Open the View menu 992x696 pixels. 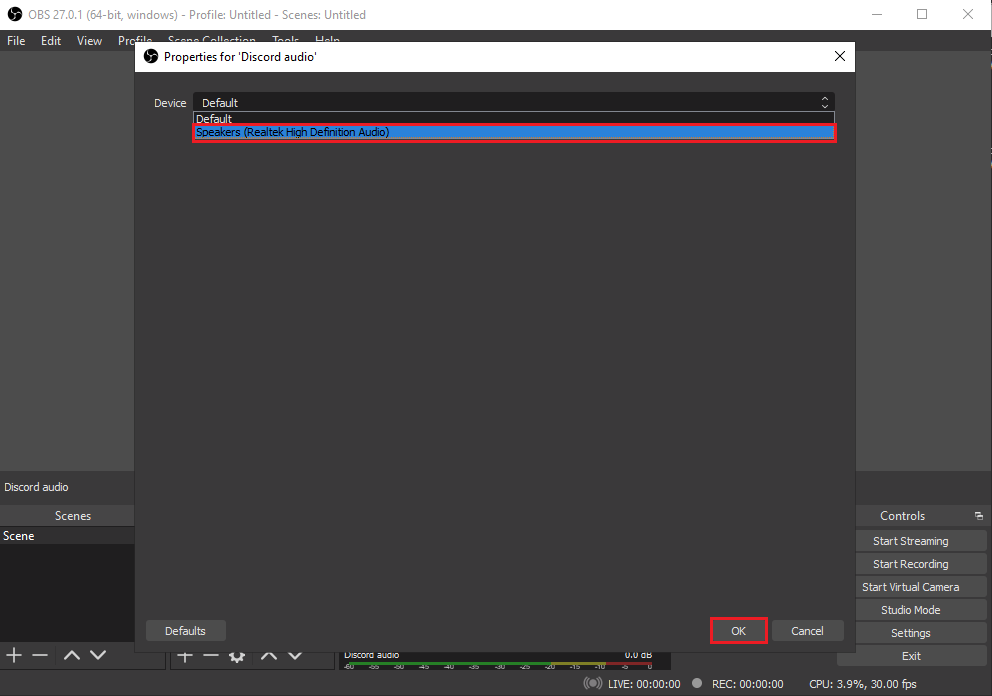coord(89,40)
